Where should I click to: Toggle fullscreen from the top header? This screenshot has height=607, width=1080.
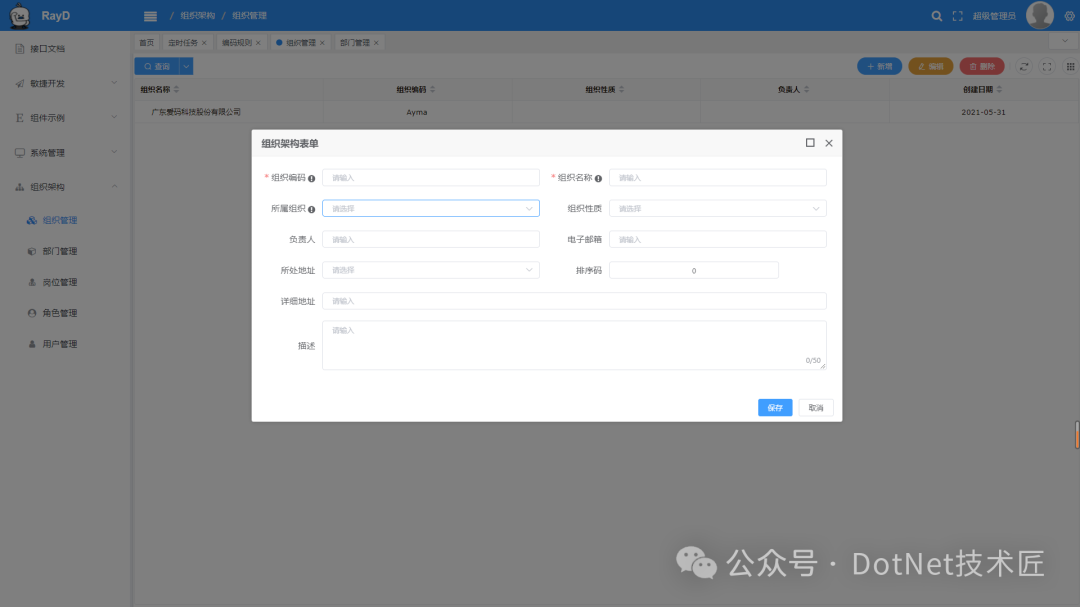(x=957, y=16)
